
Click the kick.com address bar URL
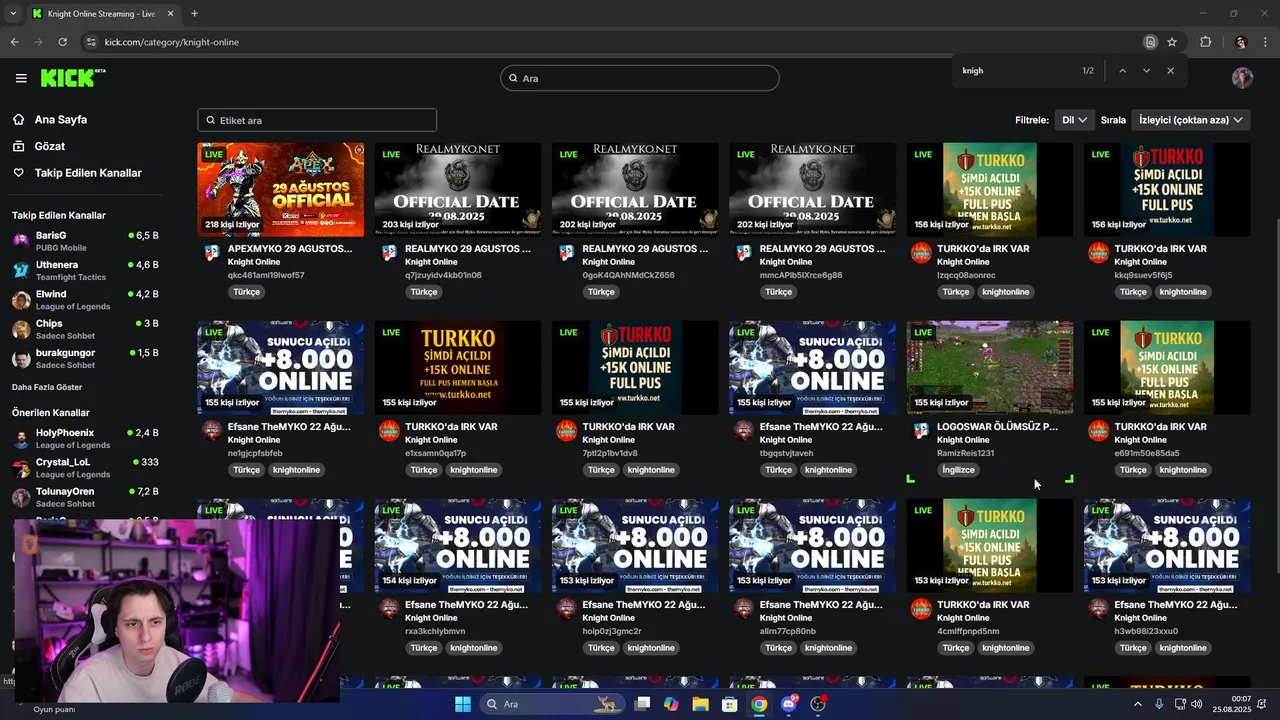point(172,42)
